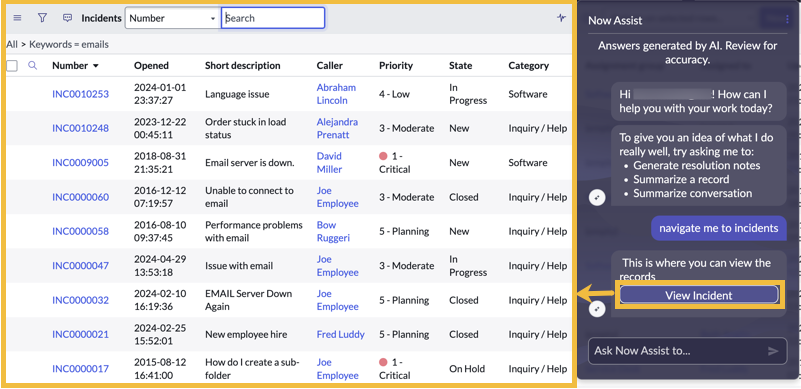The height and width of the screenshot is (389, 801).
Task: Open incident INC0000047
Action: point(80,266)
